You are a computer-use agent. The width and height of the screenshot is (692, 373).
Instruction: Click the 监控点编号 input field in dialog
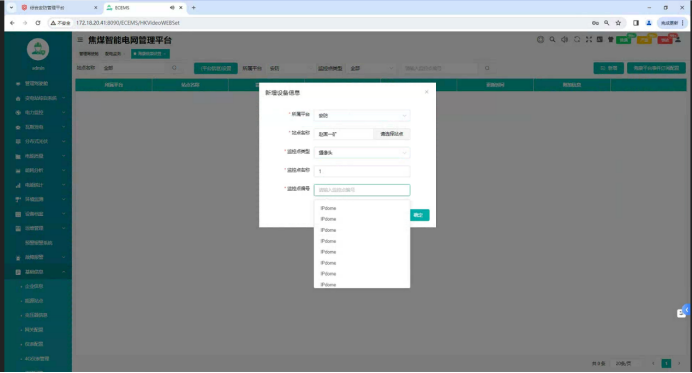pos(362,190)
